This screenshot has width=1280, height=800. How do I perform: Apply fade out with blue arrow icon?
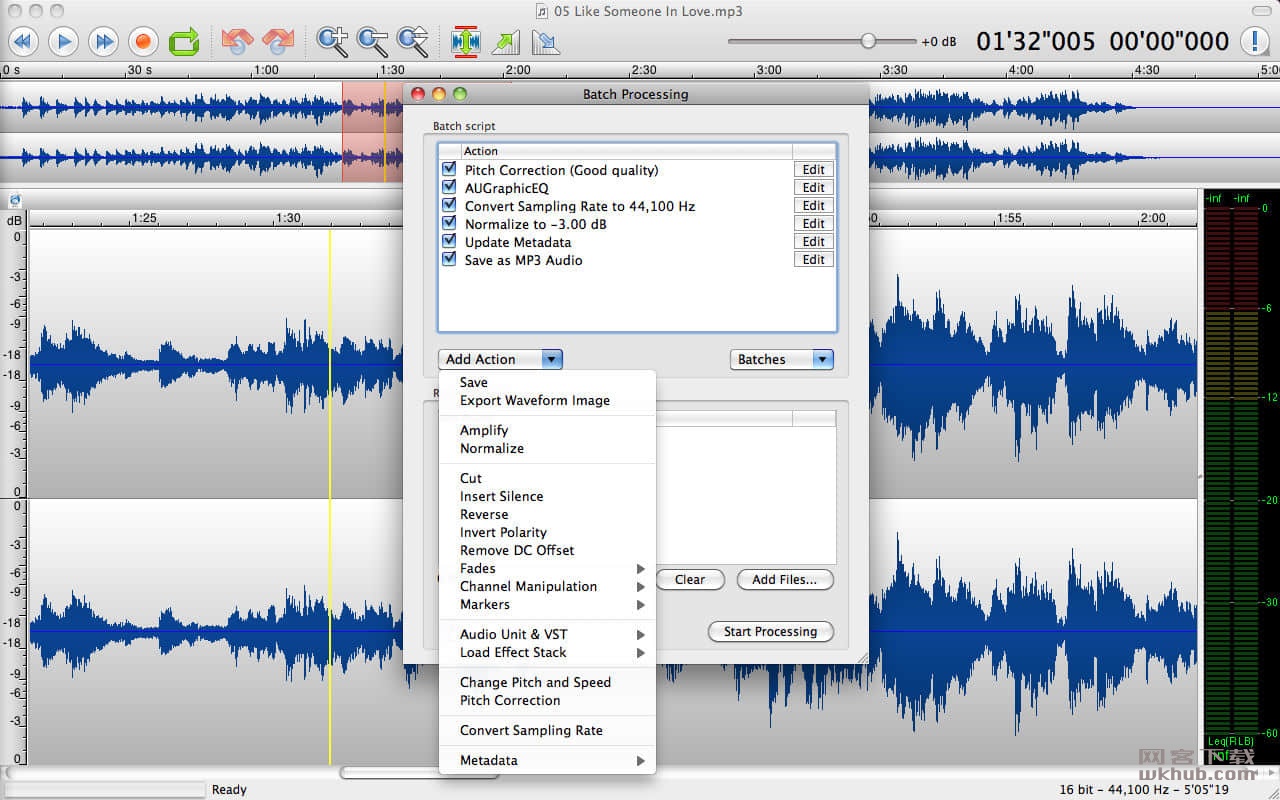(x=545, y=41)
